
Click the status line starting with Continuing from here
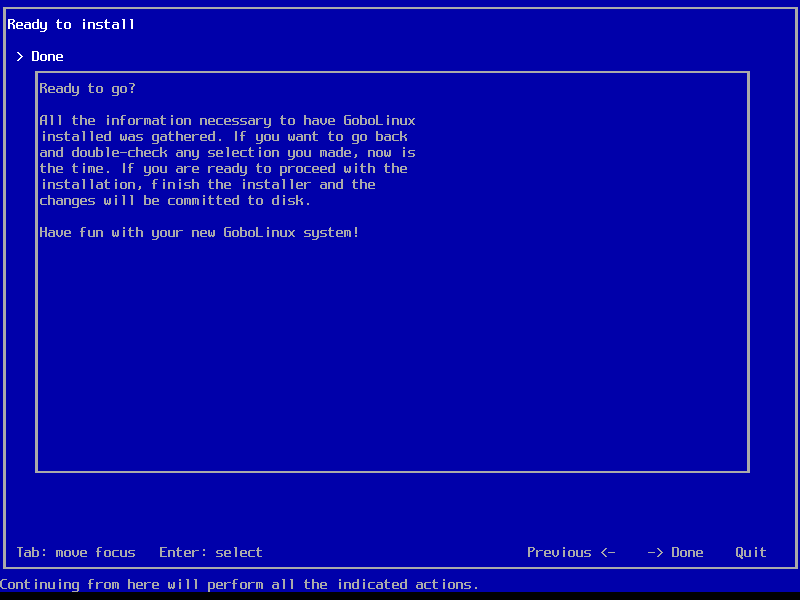[239, 584]
